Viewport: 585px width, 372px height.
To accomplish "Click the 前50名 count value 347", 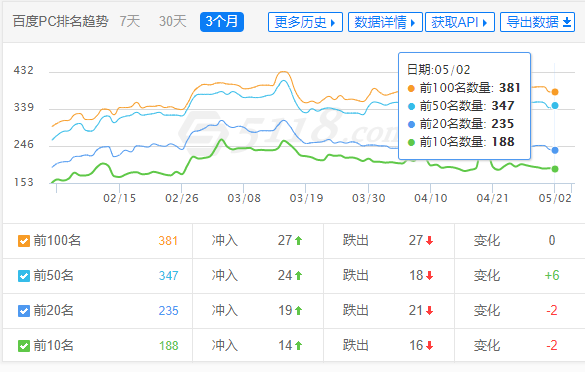I will point(168,276).
